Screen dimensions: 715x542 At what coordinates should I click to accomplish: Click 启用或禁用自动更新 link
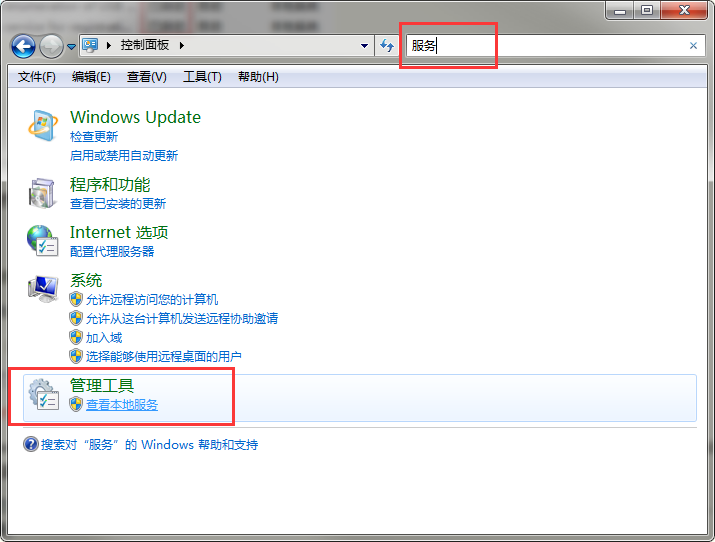[x=124, y=156]
